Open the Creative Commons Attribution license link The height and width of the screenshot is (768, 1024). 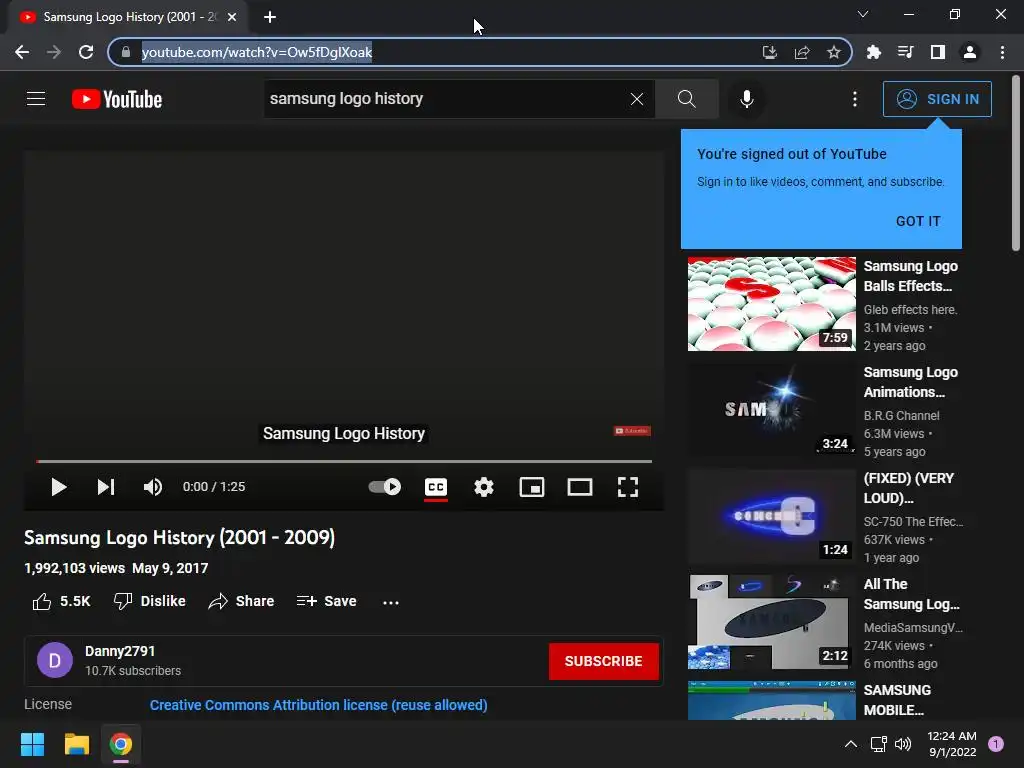point(318,705)
